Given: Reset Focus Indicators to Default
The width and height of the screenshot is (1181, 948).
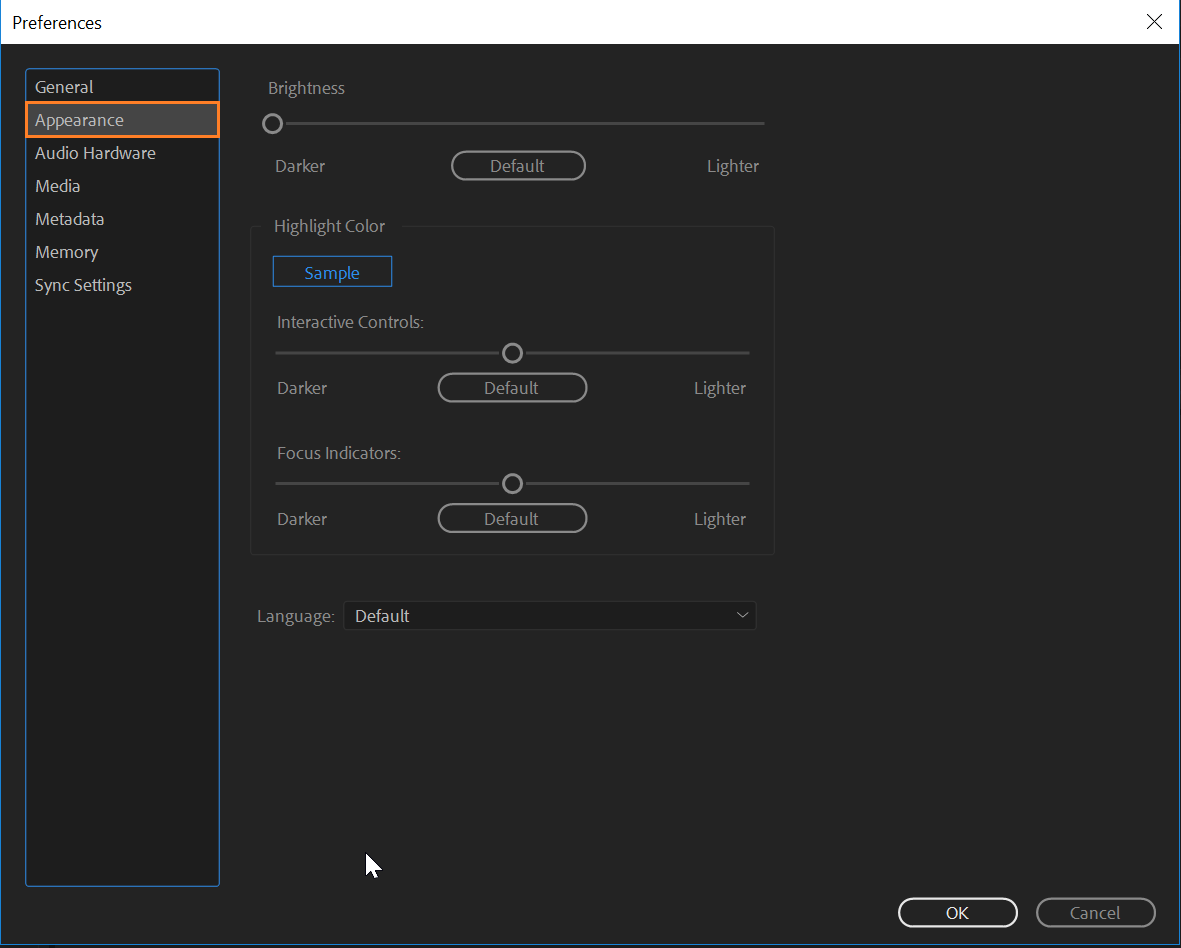Looking at the screenshot, I should pyautogui.click(x=512, y=518).
